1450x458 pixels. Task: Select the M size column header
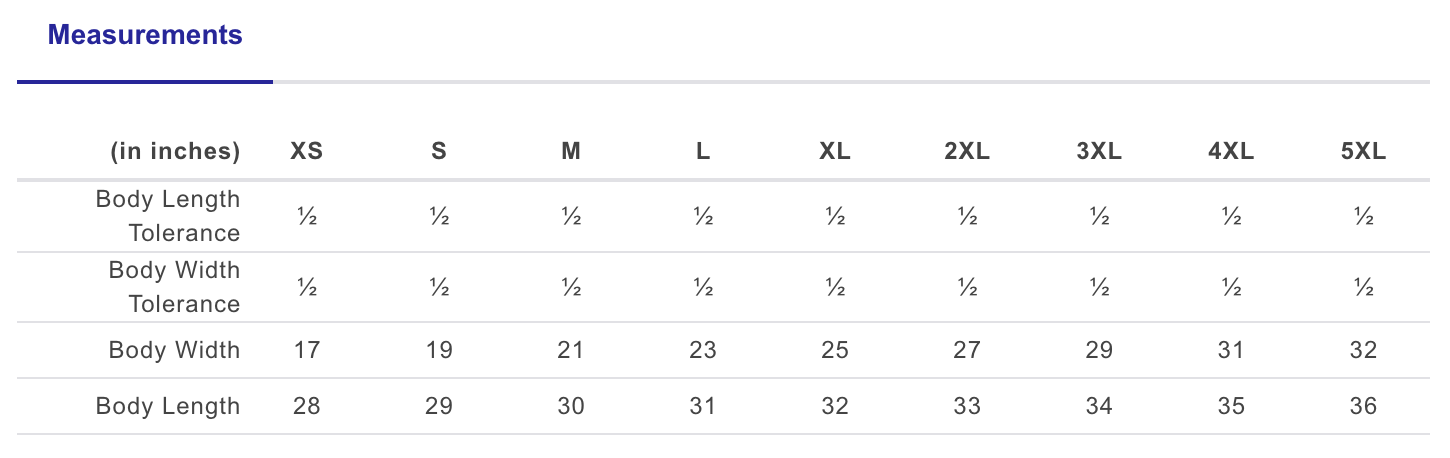571,152
